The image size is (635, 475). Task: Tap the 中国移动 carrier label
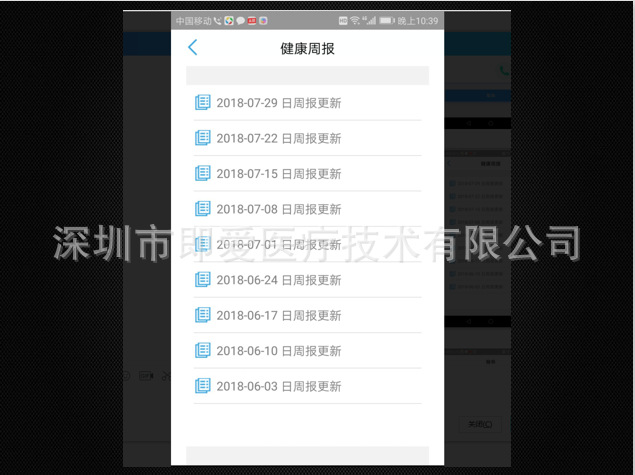coord(194,21)
